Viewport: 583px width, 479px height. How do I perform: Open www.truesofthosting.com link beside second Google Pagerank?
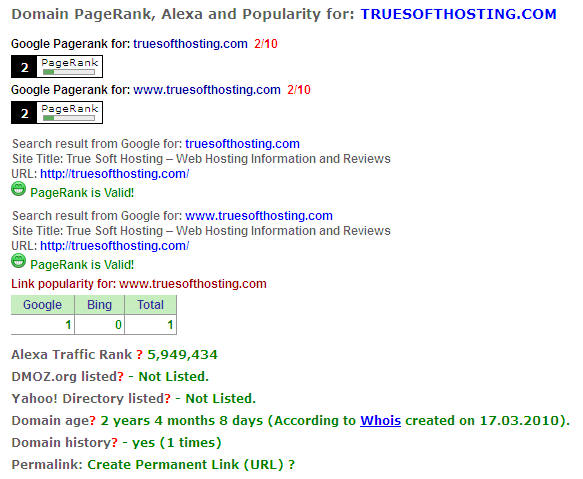pyautogui.click(x=207, y=90)
